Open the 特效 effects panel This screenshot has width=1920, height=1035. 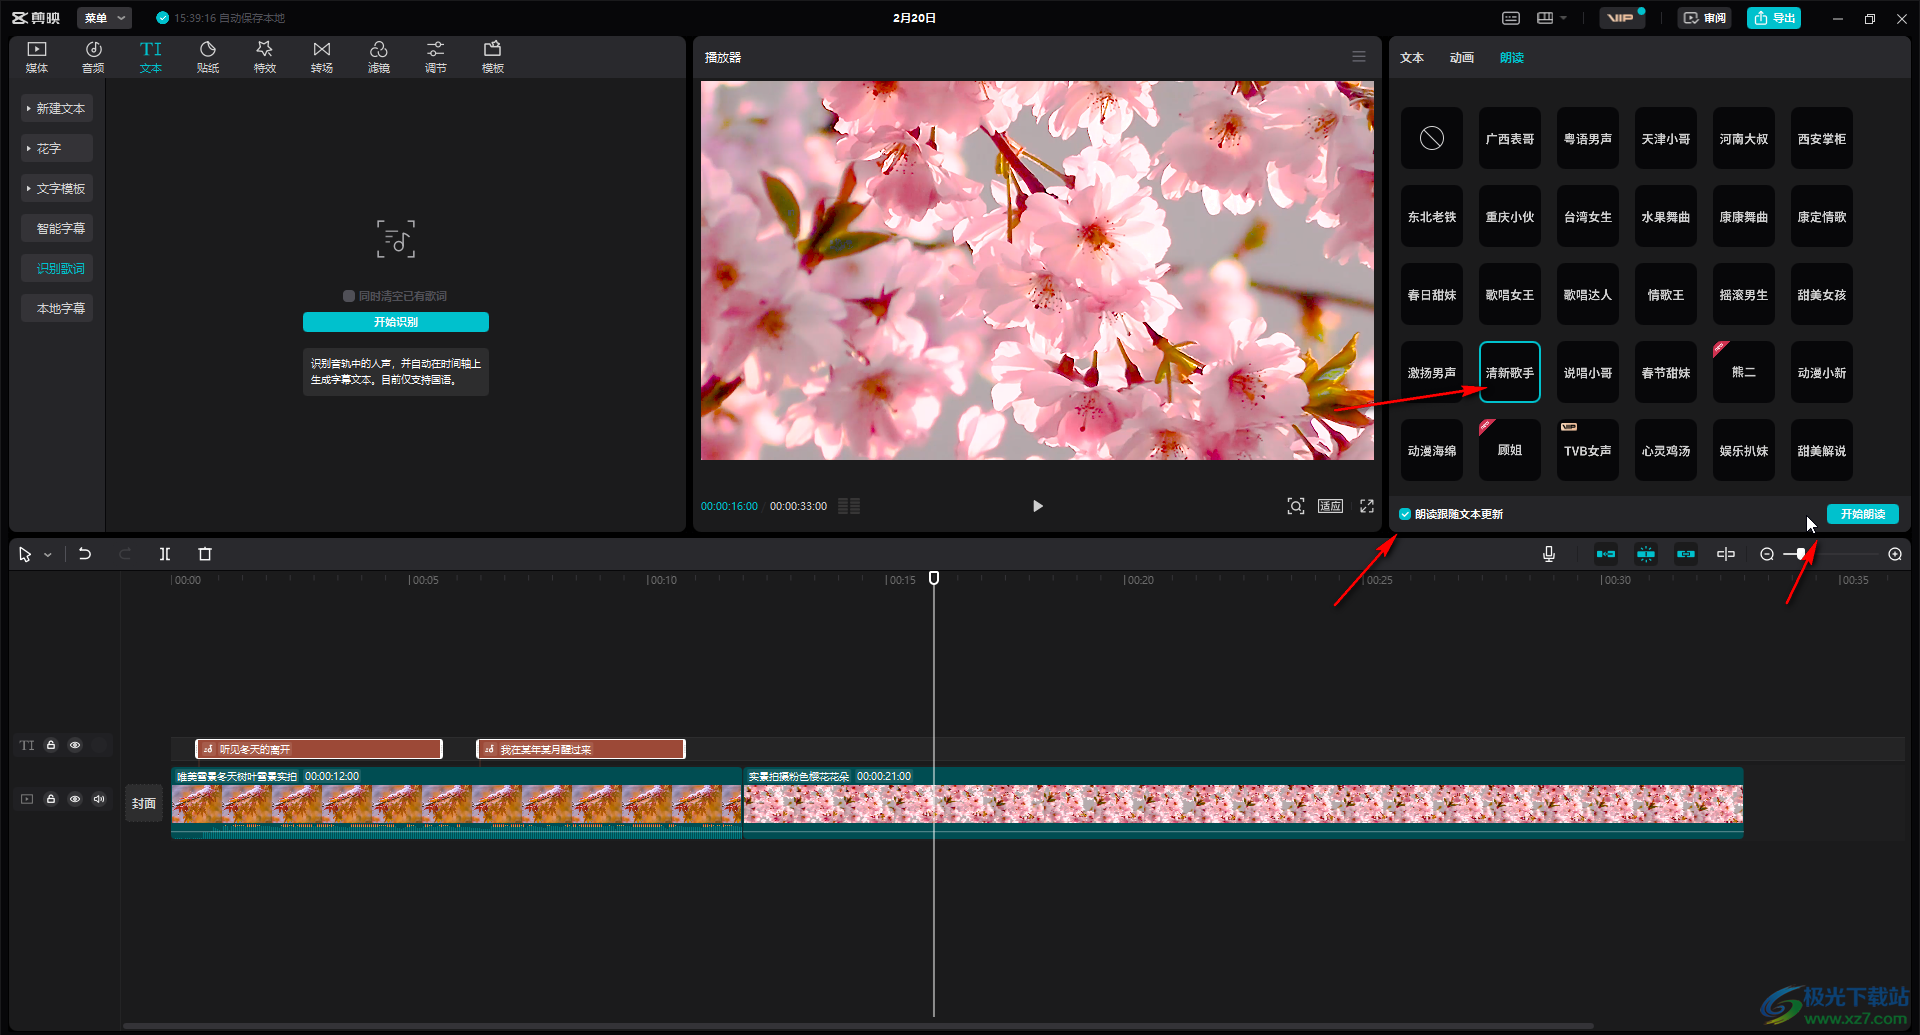[x=265, y=57]
